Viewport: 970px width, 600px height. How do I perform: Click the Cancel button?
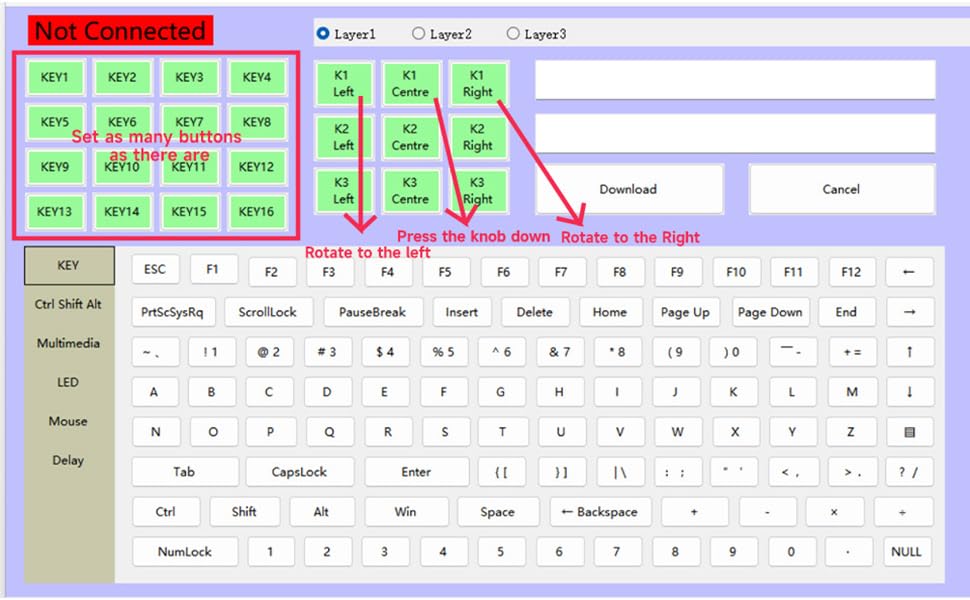click(x=841, y=189)
